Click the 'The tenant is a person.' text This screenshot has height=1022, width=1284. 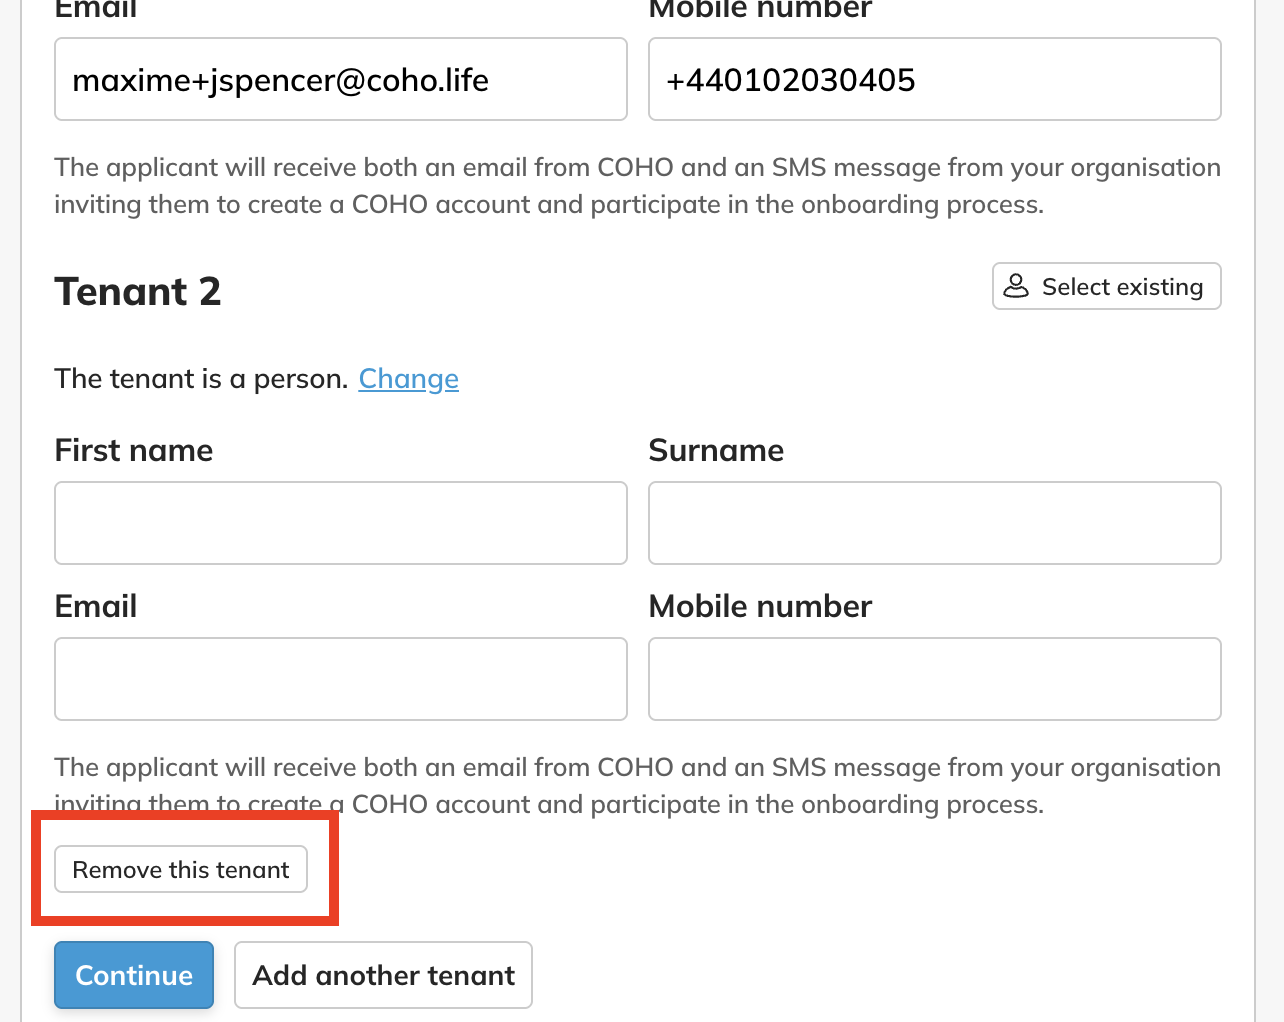tap(201, 379)
